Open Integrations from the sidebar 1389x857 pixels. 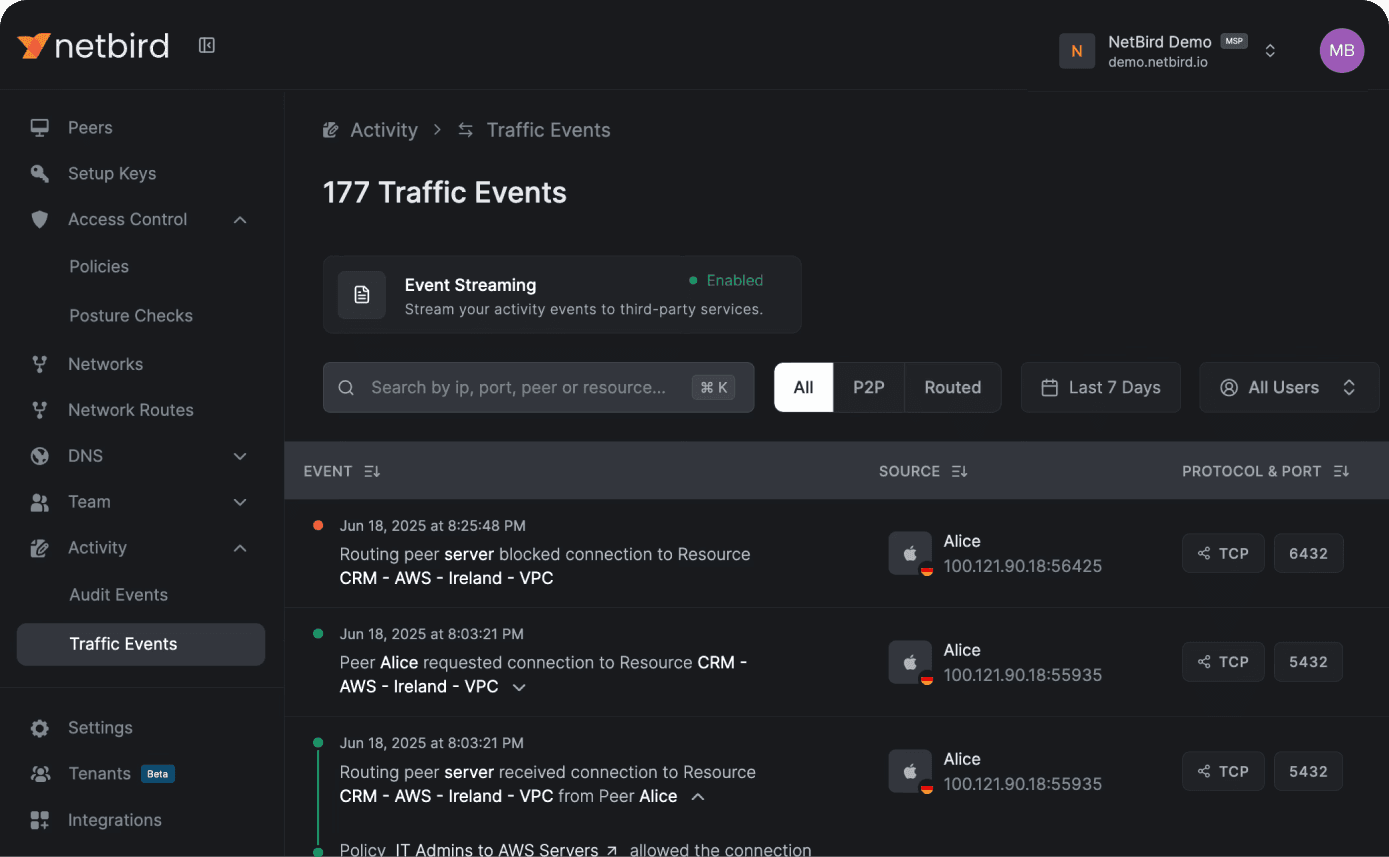pyautogui.click(x=115, y=820)
